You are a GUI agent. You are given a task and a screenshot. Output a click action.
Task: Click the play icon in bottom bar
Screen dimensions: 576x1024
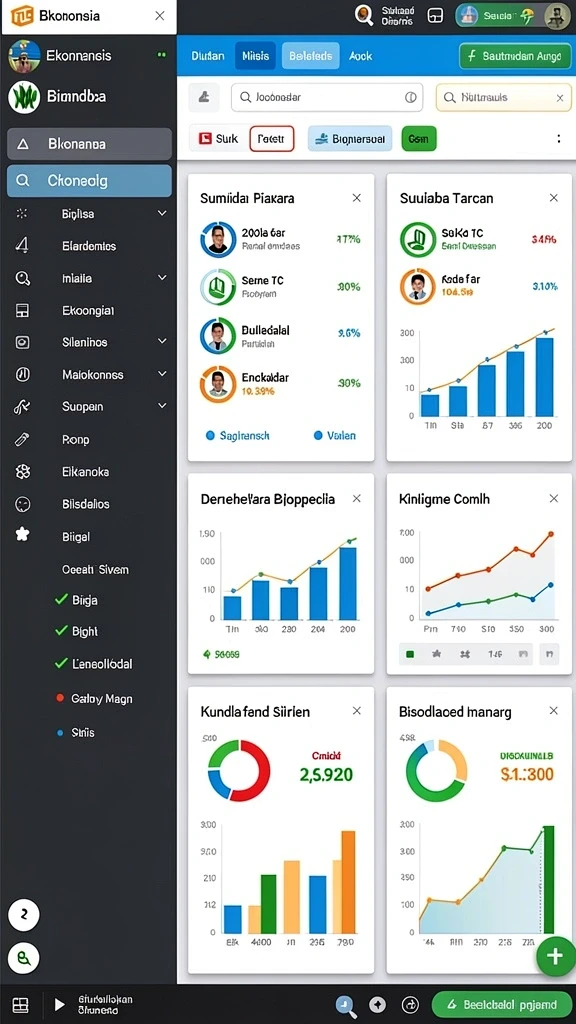(59, 1004)
